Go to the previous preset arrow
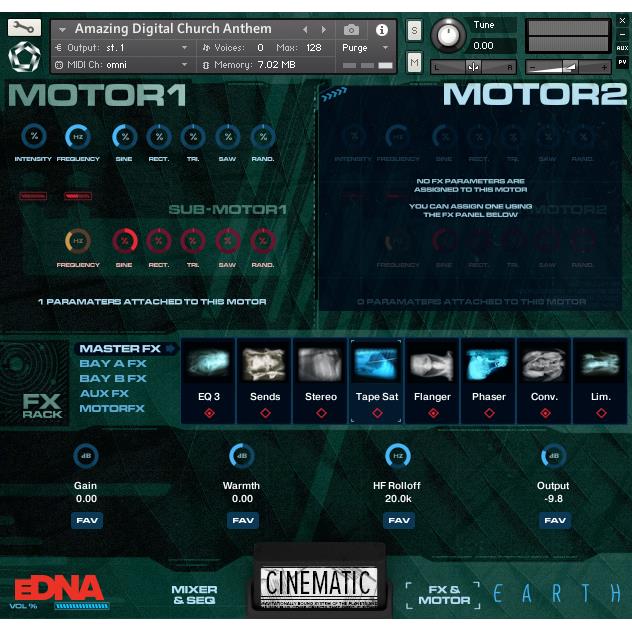 click(x=305, y=29)
